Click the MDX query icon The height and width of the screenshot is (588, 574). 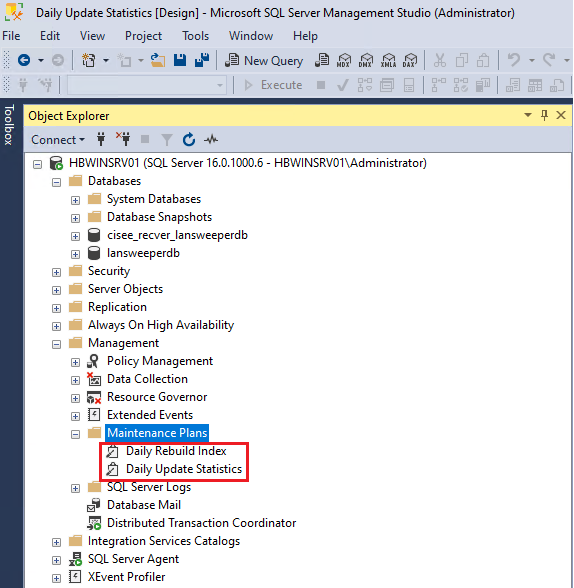344,60
